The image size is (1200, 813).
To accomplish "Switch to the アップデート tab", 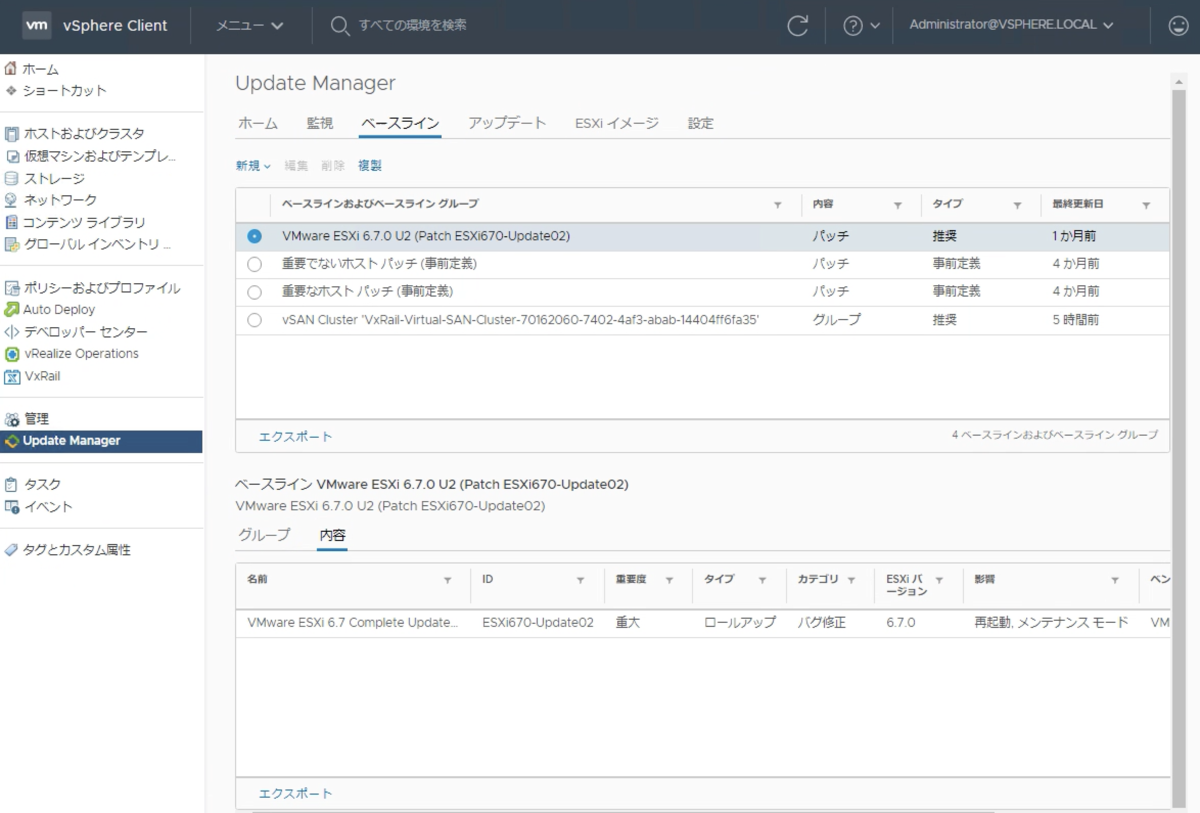I will click(x=507, y=123).
